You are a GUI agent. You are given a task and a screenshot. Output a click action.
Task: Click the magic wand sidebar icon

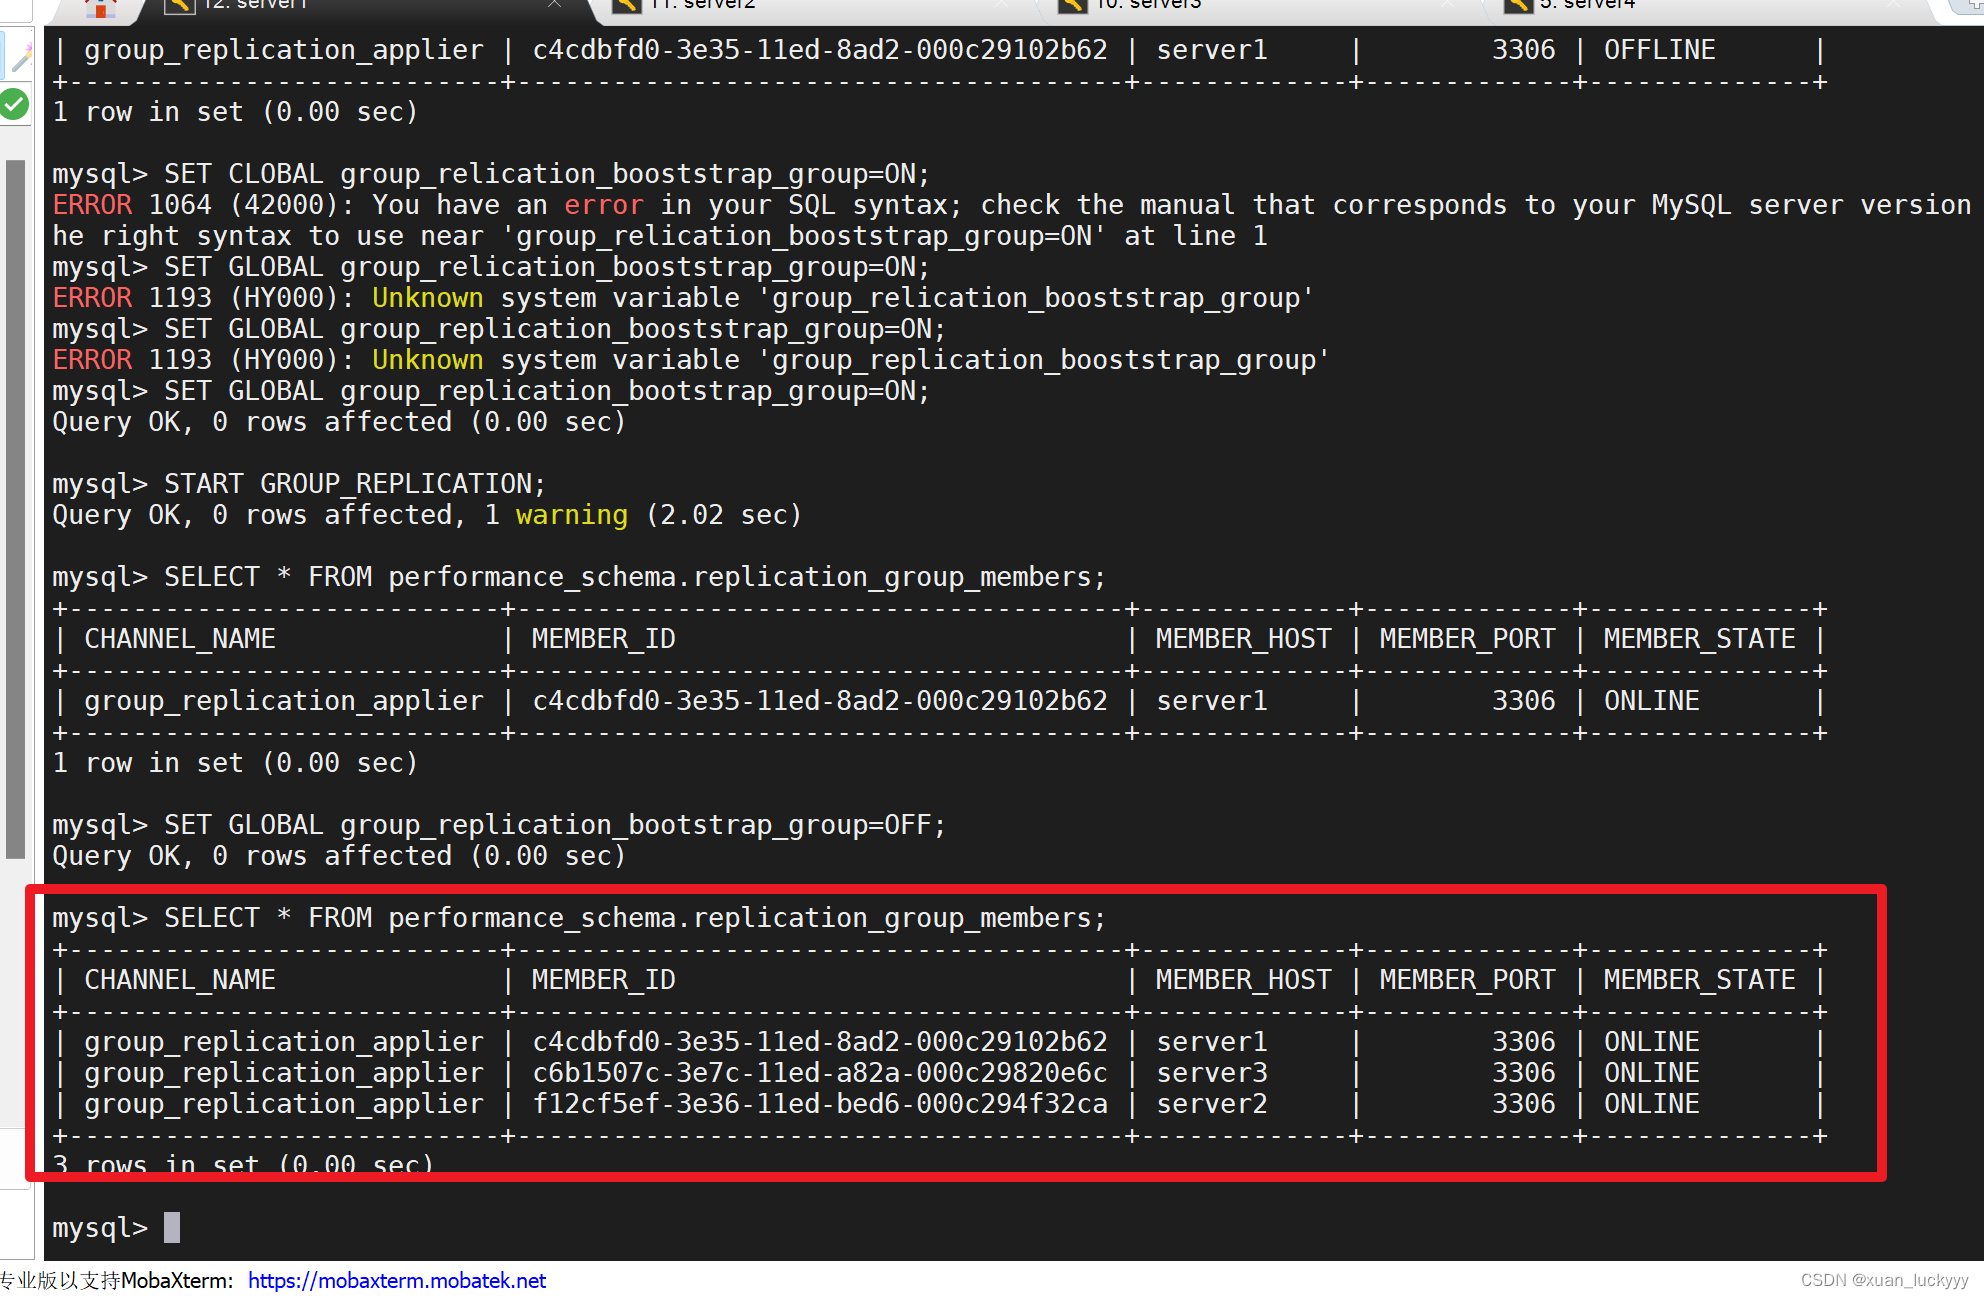point(20,58)
